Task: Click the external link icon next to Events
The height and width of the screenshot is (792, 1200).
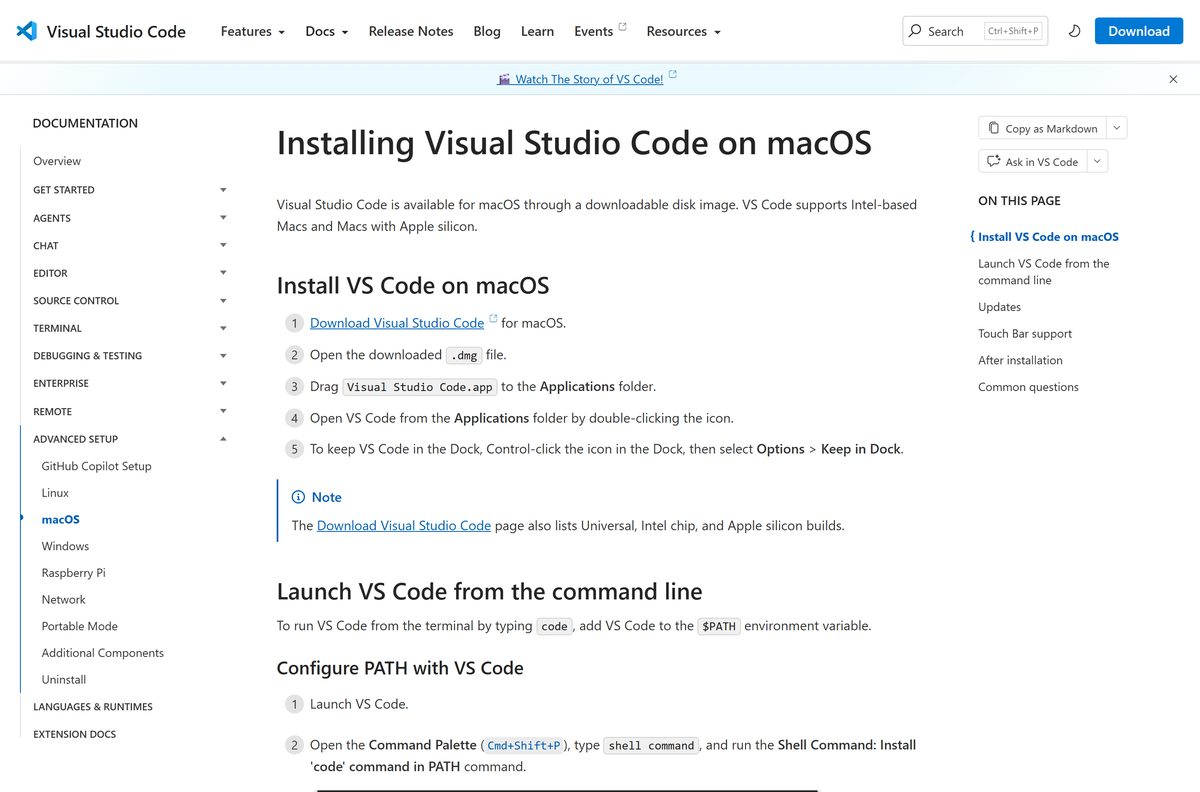Action: (623, 26)
